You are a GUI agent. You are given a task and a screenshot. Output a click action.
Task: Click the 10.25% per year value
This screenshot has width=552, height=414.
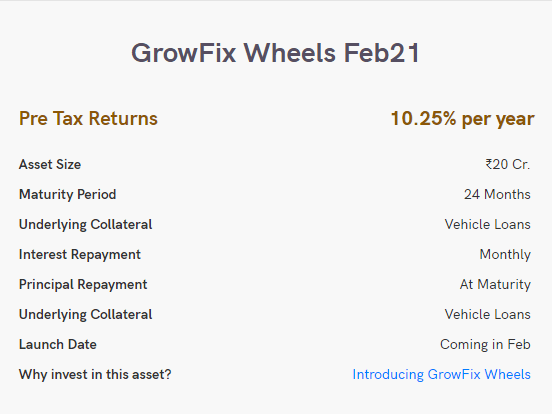[463, 119]
